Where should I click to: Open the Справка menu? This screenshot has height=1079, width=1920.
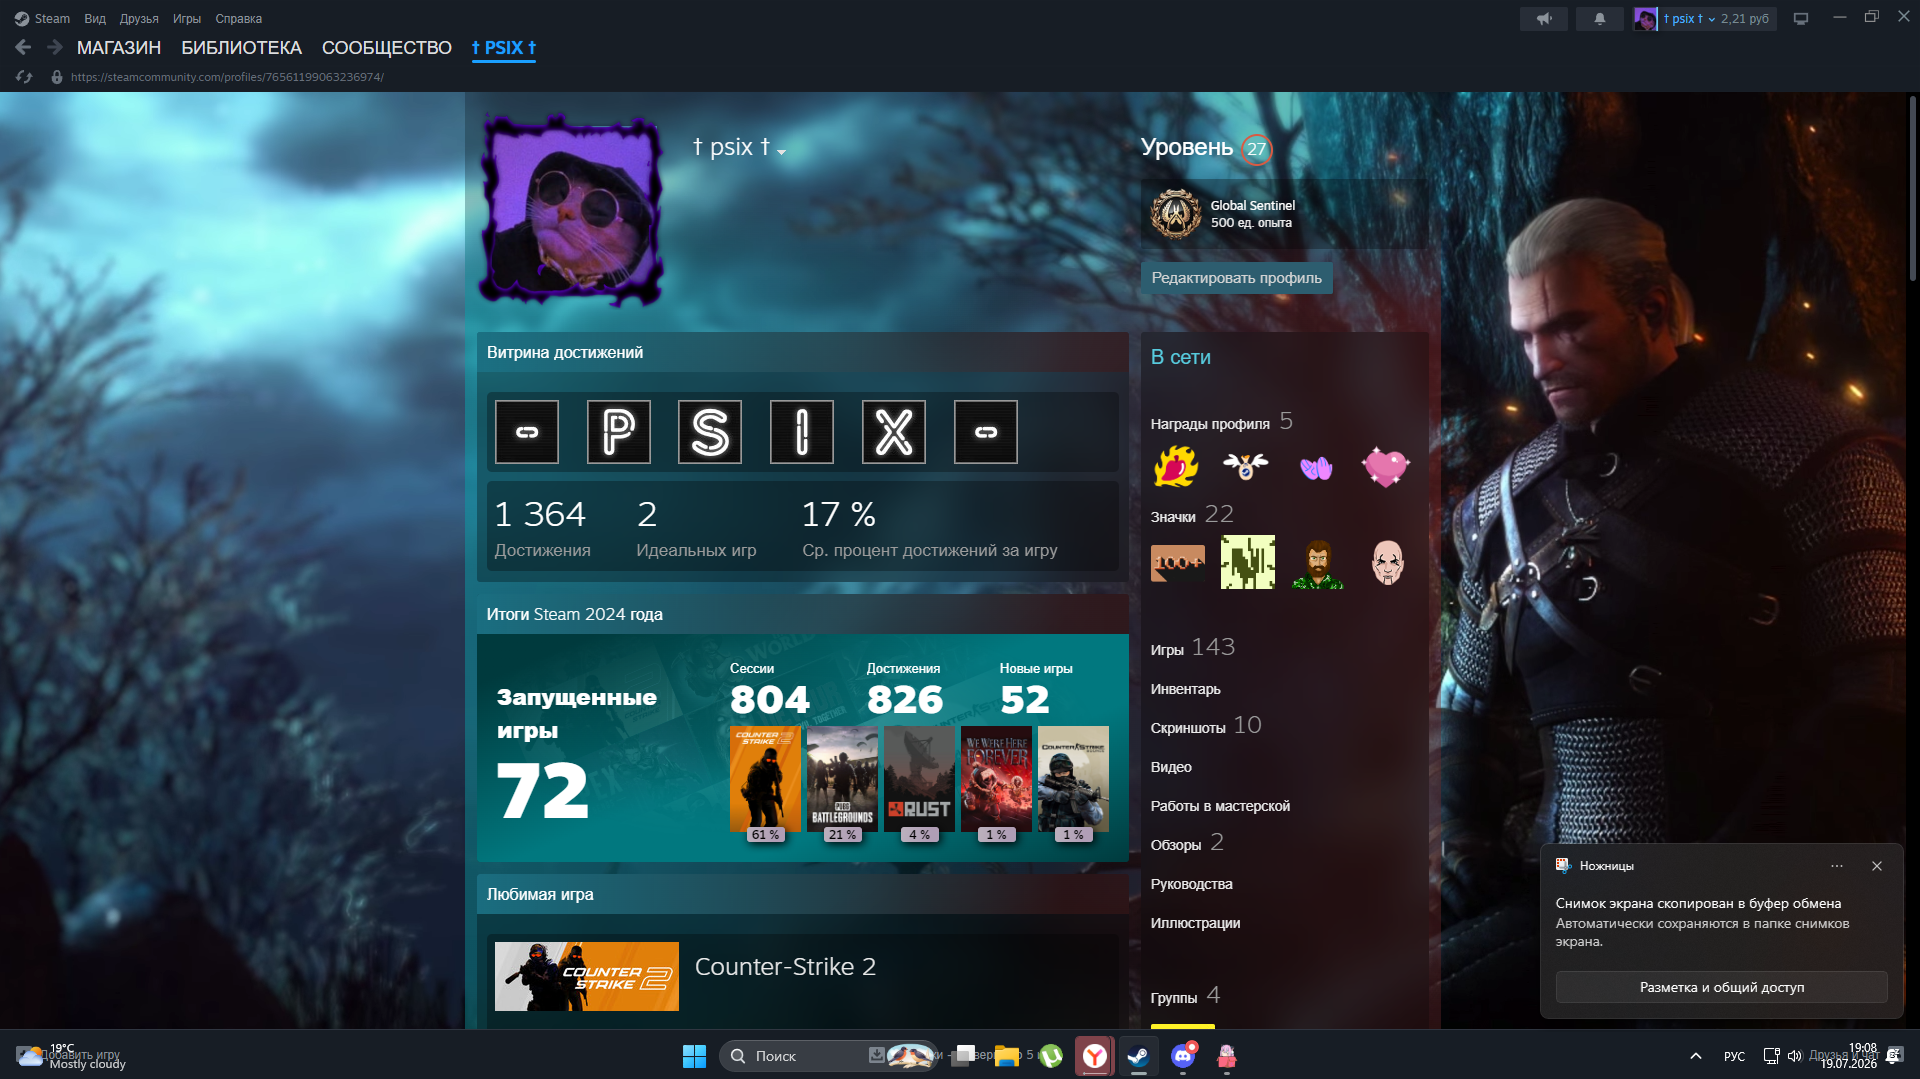239,19
